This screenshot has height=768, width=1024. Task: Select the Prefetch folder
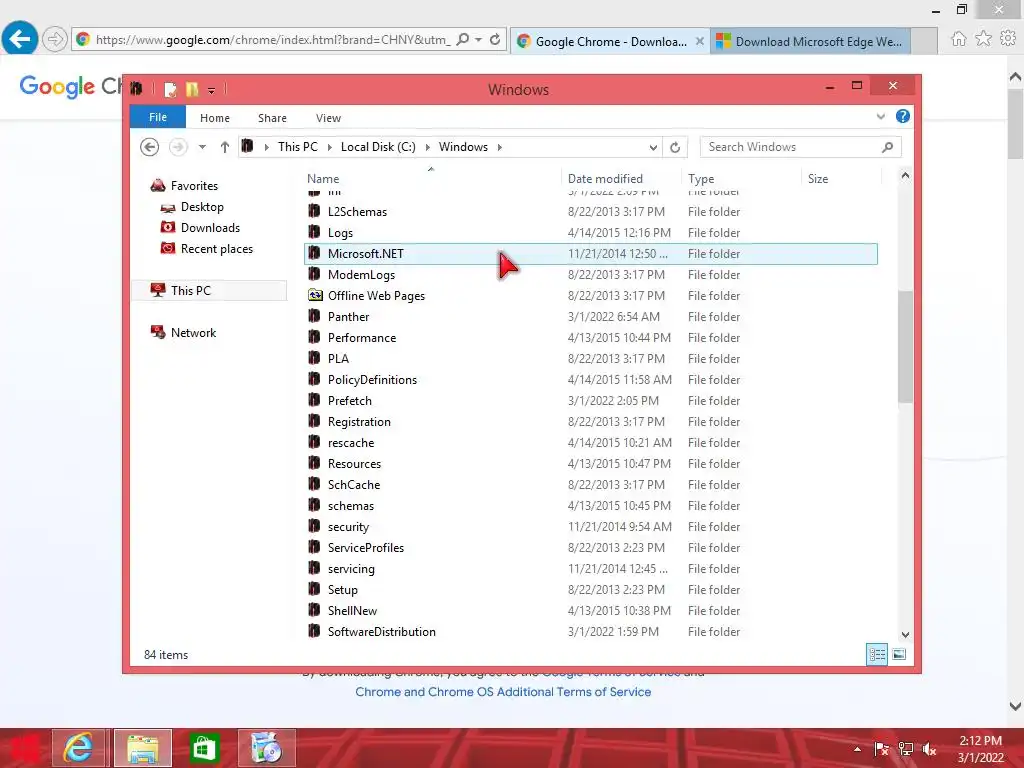coord(591,401)
